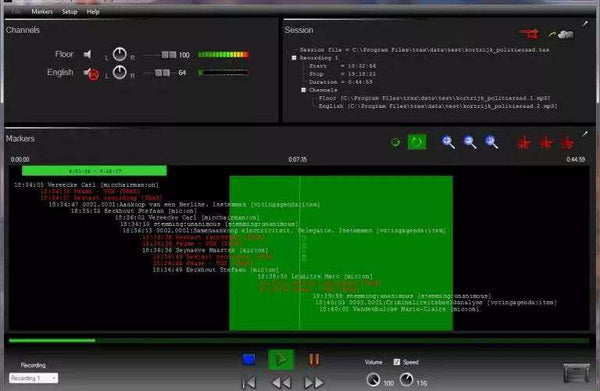Select the Duration row in Session
This screenshot has height=391, width=600.
341,82
